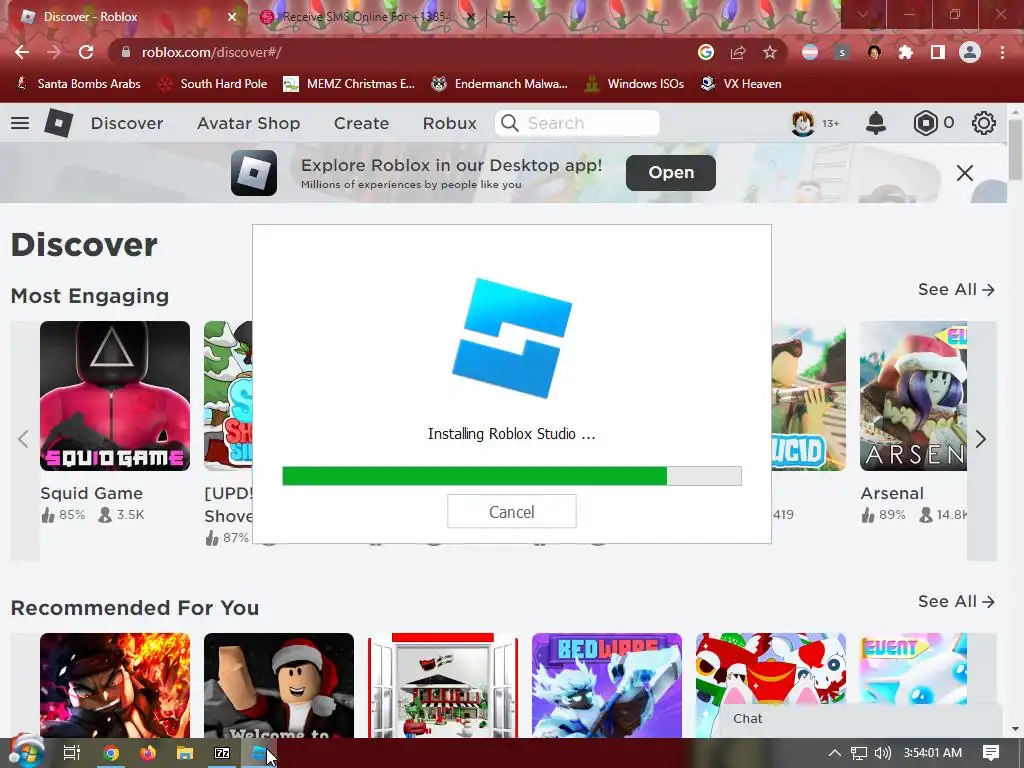The height and width of the screenshot is (768, 1024).
Task: Show hidden system tray icons
Action: pos(835,753)
